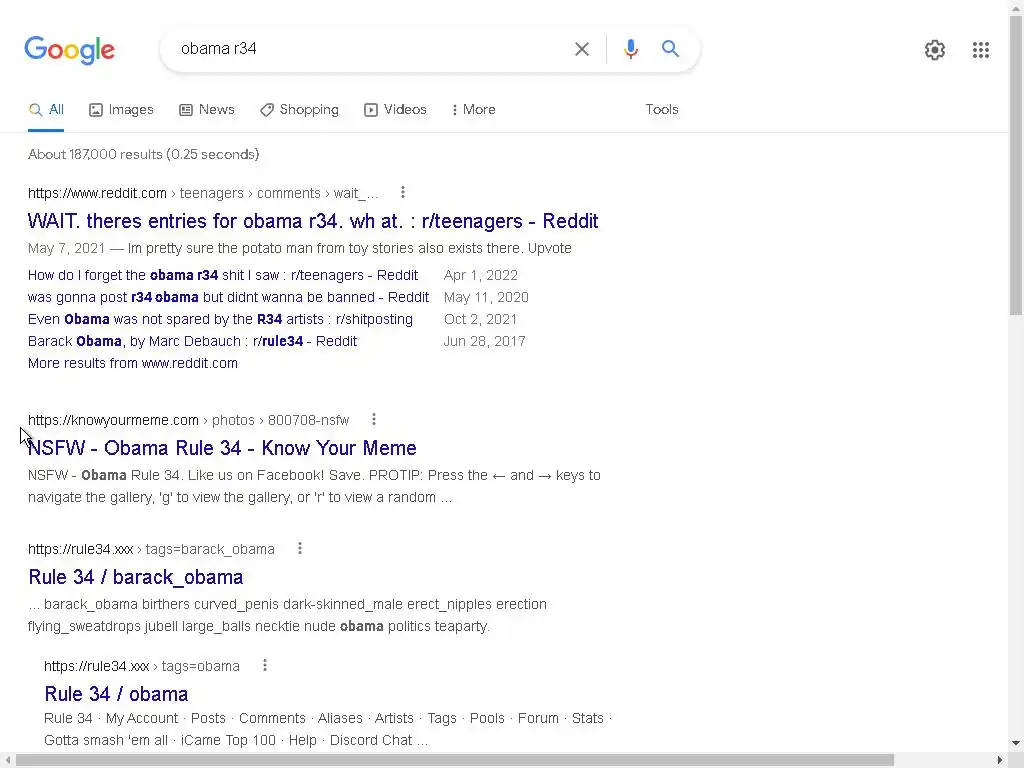Click More results from www.reddit.com

tap(133, 363)
